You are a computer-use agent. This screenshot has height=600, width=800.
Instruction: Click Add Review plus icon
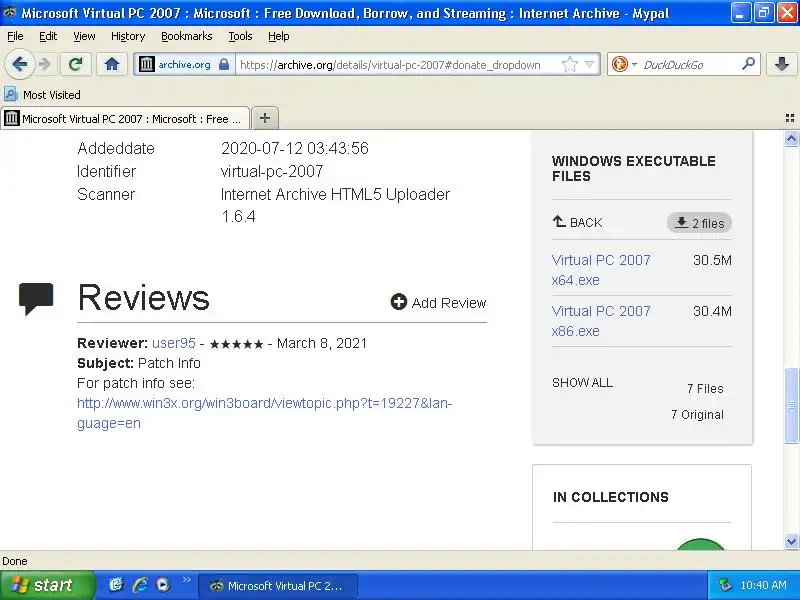click(398, 302)
